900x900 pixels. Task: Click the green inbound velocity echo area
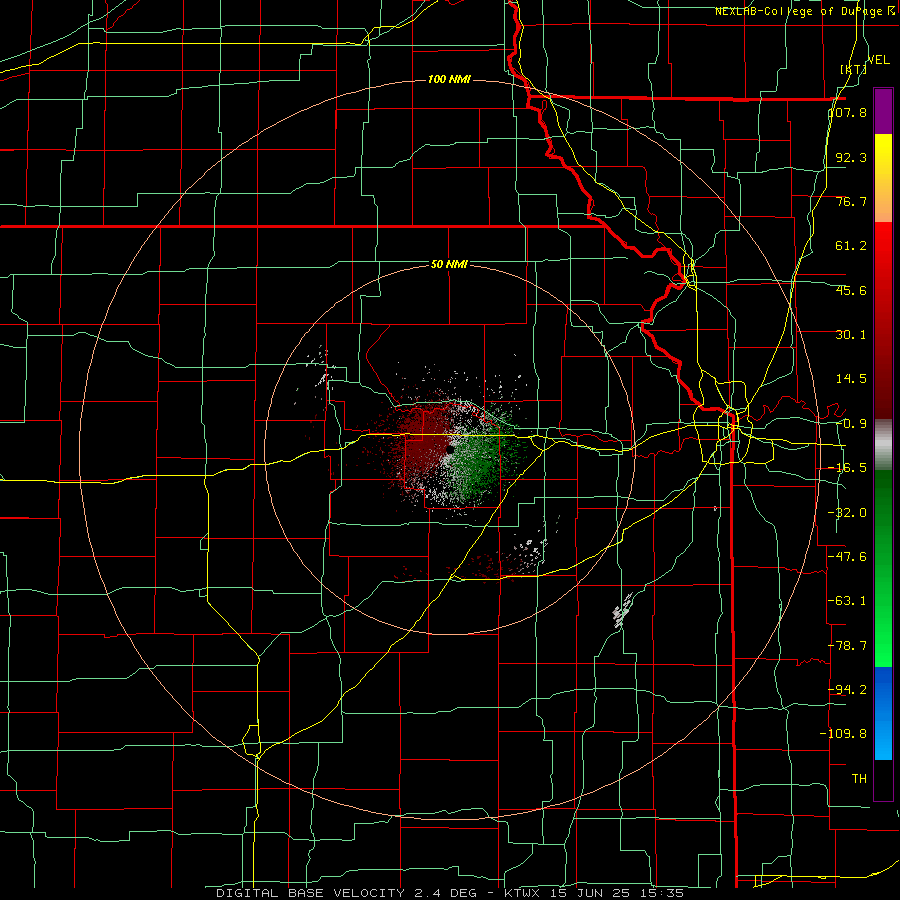479,459
